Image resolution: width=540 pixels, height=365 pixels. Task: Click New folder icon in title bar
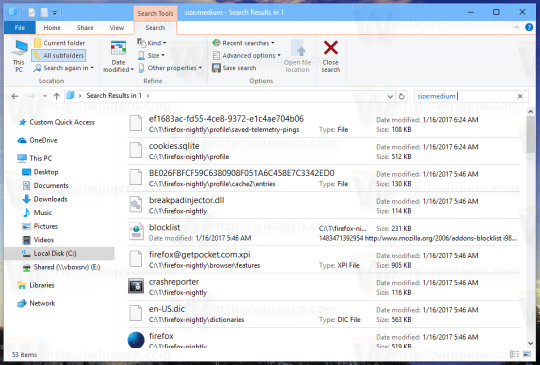click(x=44, y=13)
